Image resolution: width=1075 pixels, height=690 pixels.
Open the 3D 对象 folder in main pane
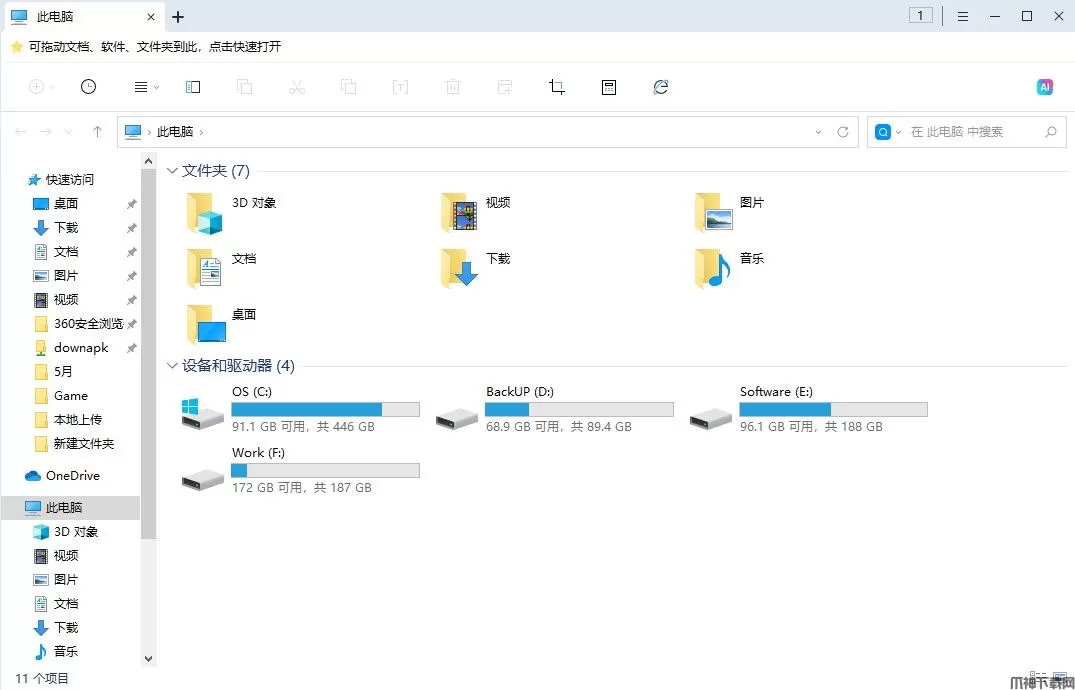pyautogui.click(x=233, y=213)
